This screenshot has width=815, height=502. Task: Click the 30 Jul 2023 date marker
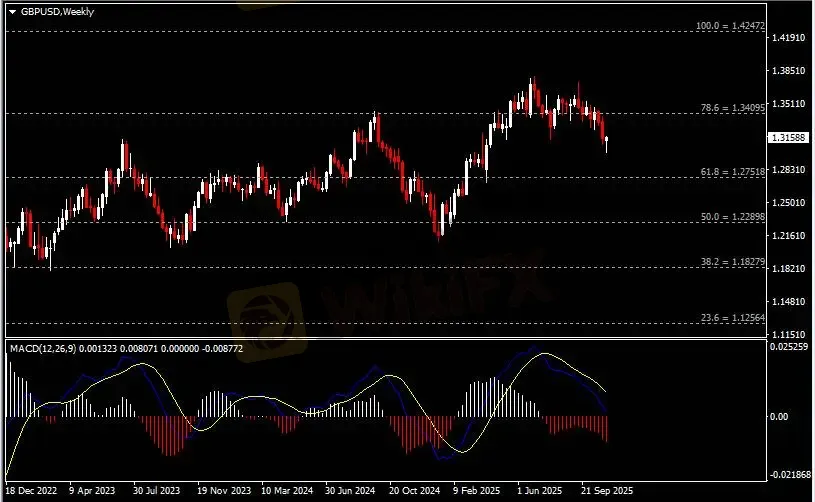click(x=156, y=492)
